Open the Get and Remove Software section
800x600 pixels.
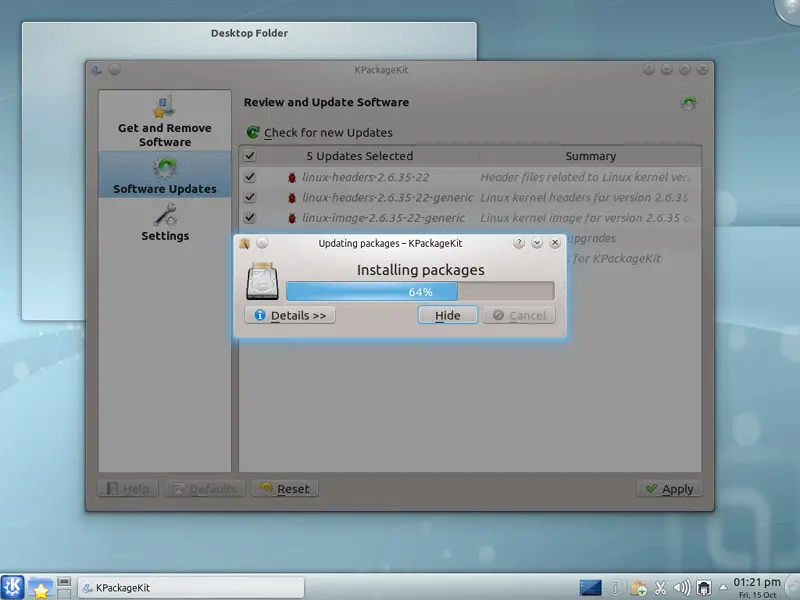point(164,121)
